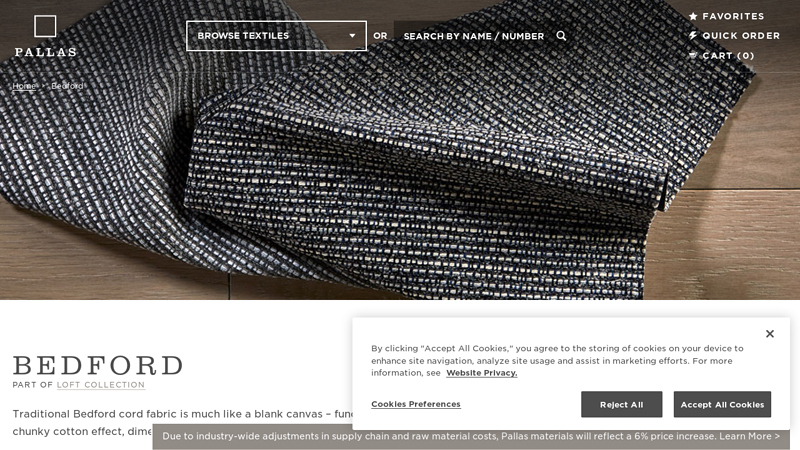Image resolution: width=800 pixels, height=450 pixels.
Task: Click the Favorites star icon
Action: (x=693, y=16)
